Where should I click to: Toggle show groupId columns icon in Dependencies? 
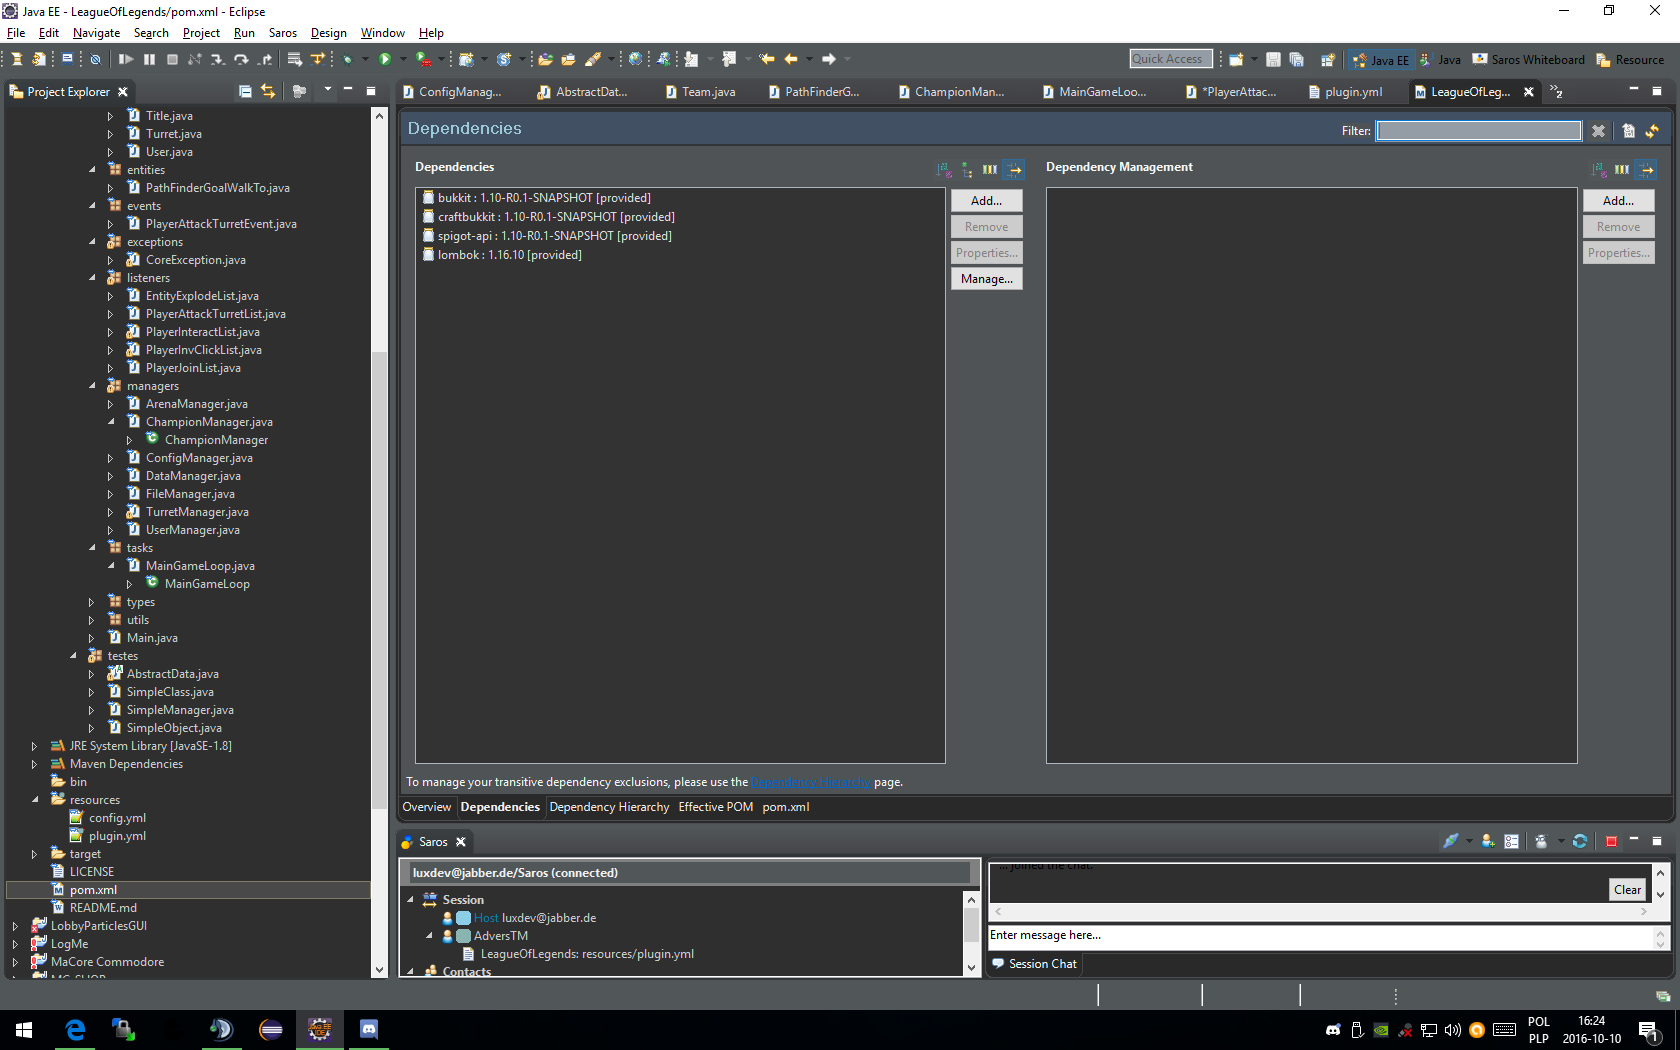989,169
